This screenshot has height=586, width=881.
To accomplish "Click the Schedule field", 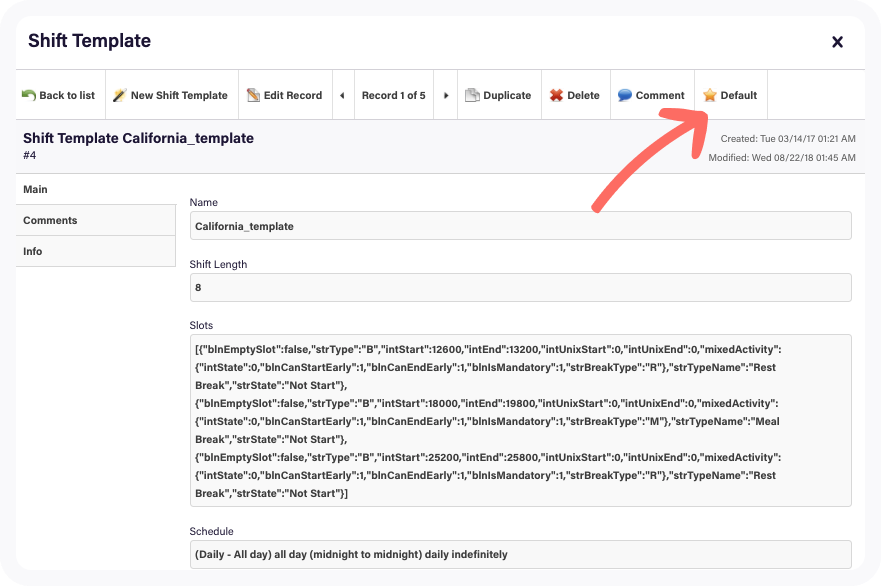I will 520,554.
